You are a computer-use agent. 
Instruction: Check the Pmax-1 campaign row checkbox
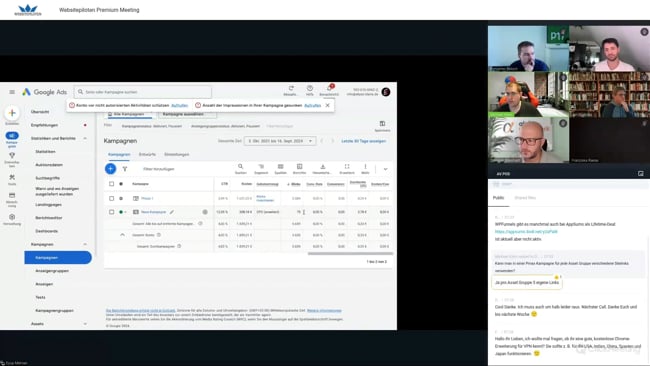coord(111,199)
